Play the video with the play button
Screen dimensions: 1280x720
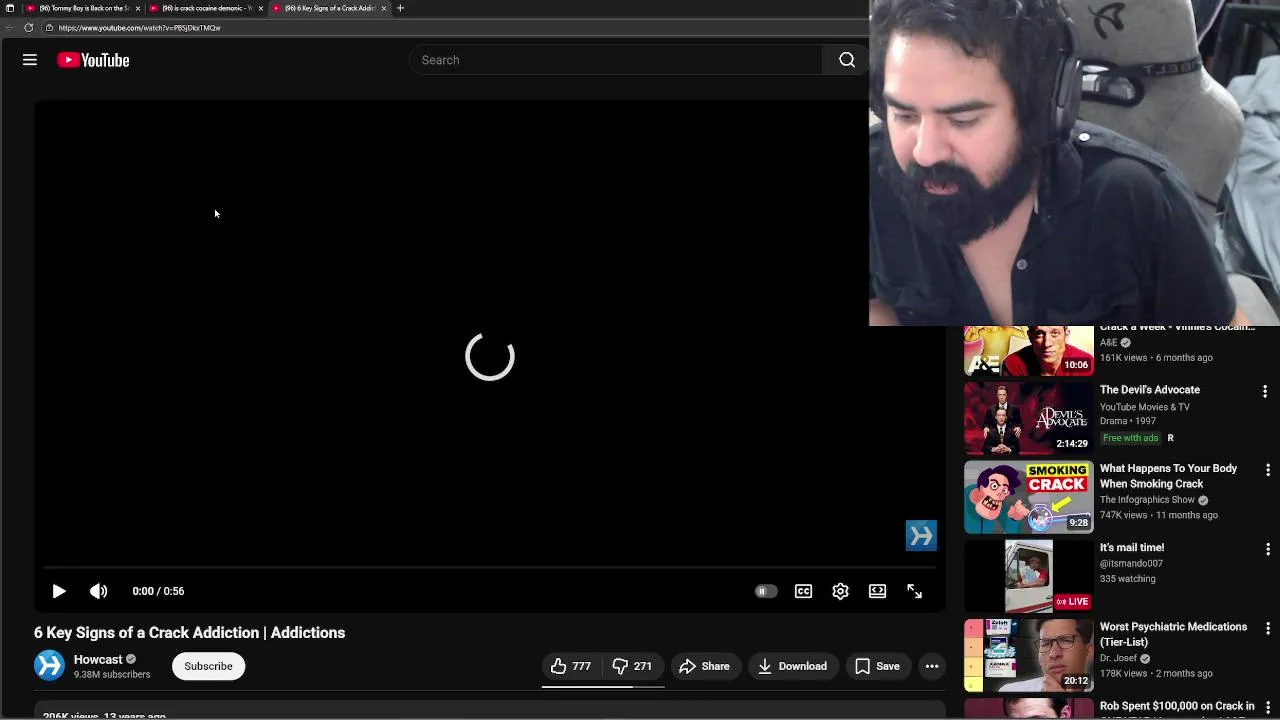coord(59,591)
